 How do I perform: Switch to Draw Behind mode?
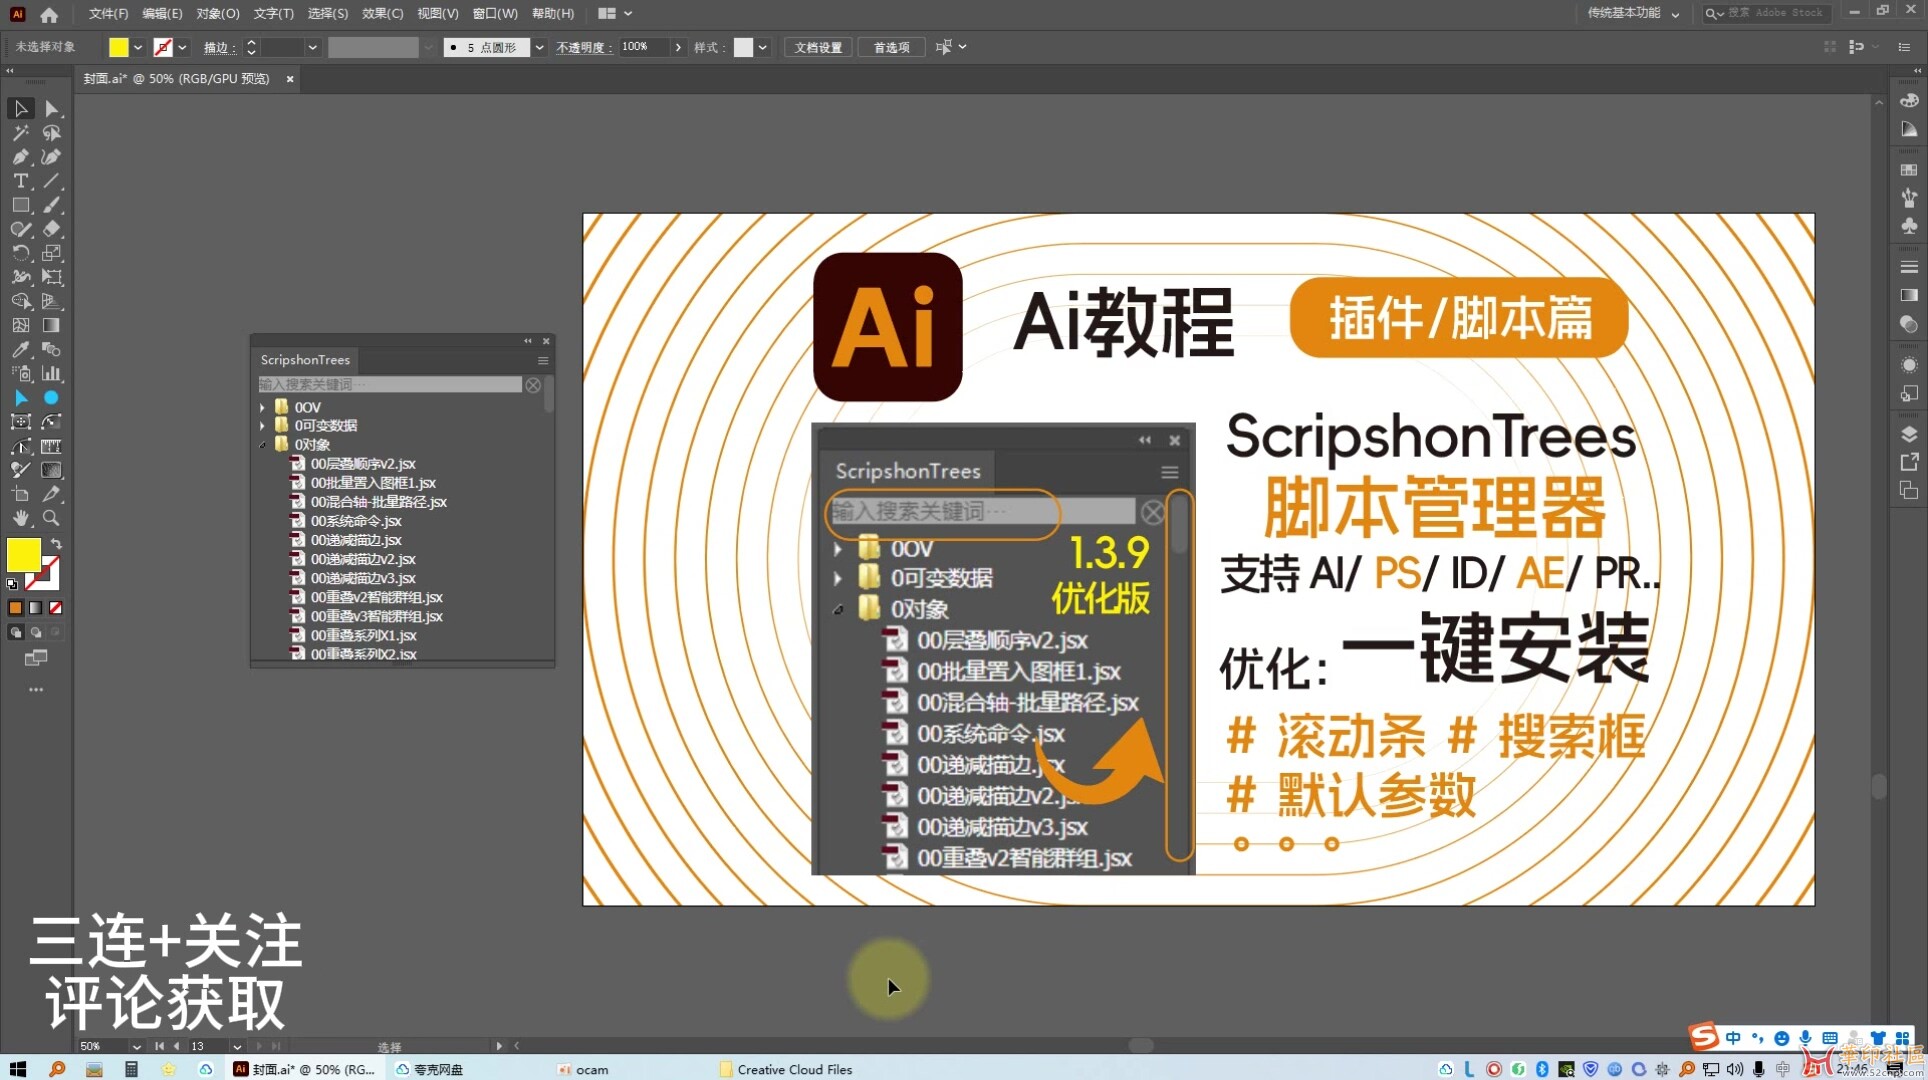(x=36, y=632)
